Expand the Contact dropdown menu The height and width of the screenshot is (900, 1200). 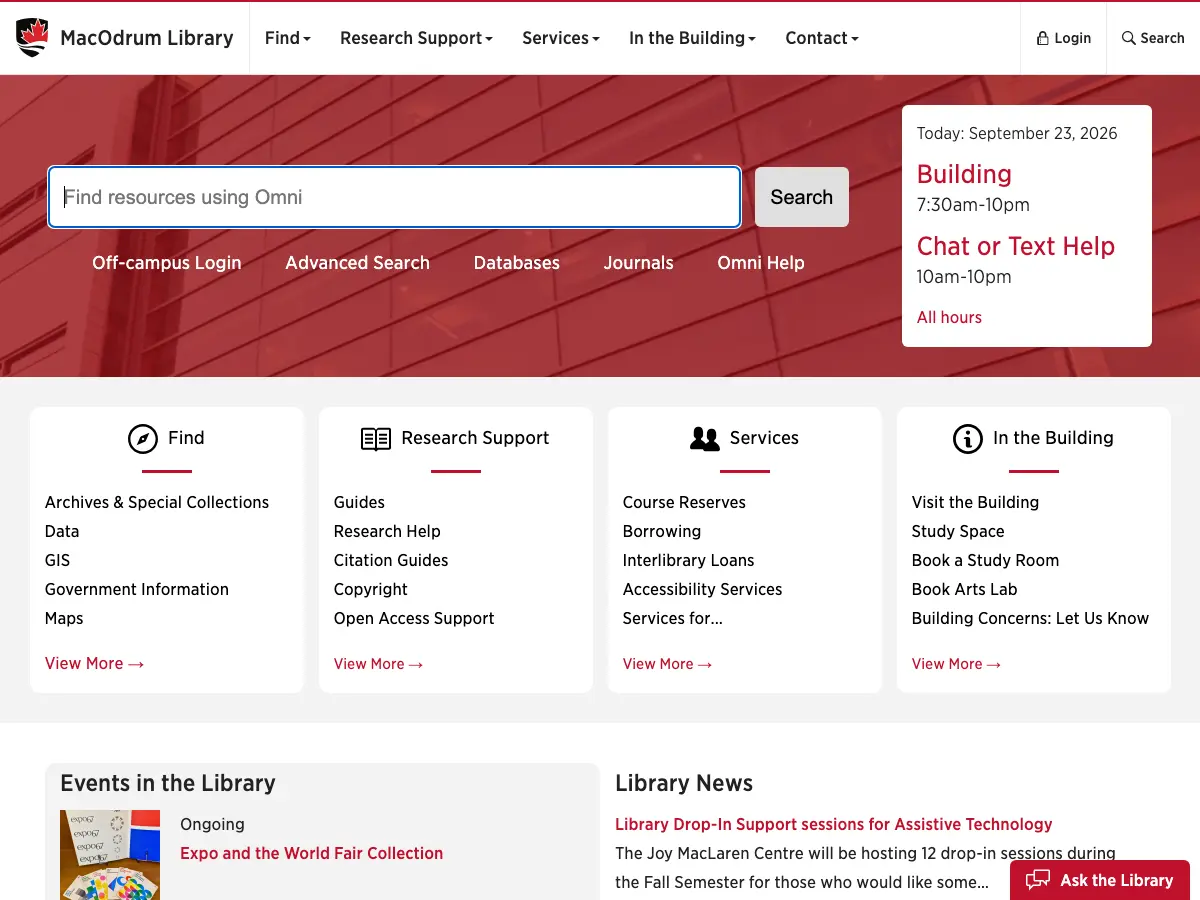click(822, 38)
